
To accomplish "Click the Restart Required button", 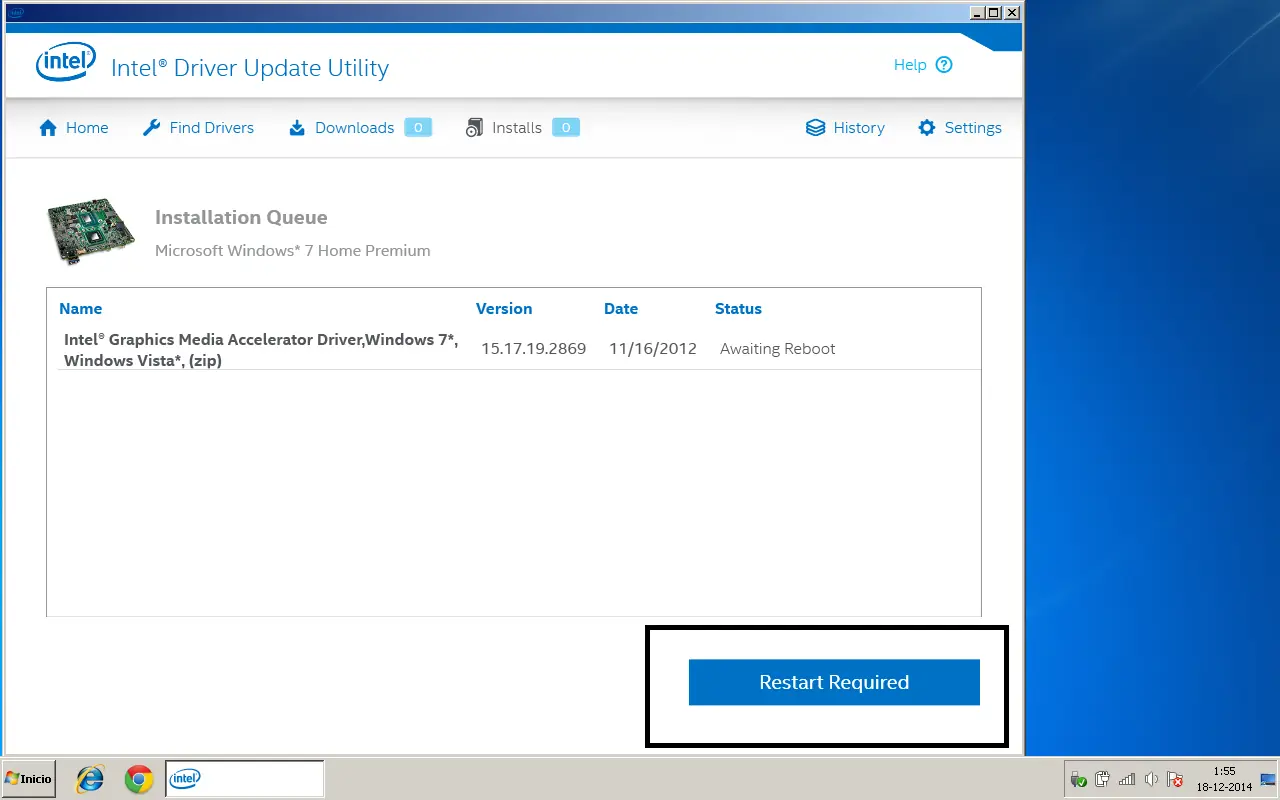I will (x=834, y=682).
